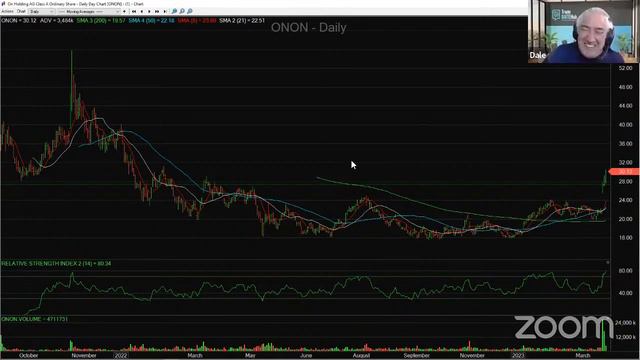Step chart back one bar
Viewport: 640px width, 360px height.
pos(142,11)
